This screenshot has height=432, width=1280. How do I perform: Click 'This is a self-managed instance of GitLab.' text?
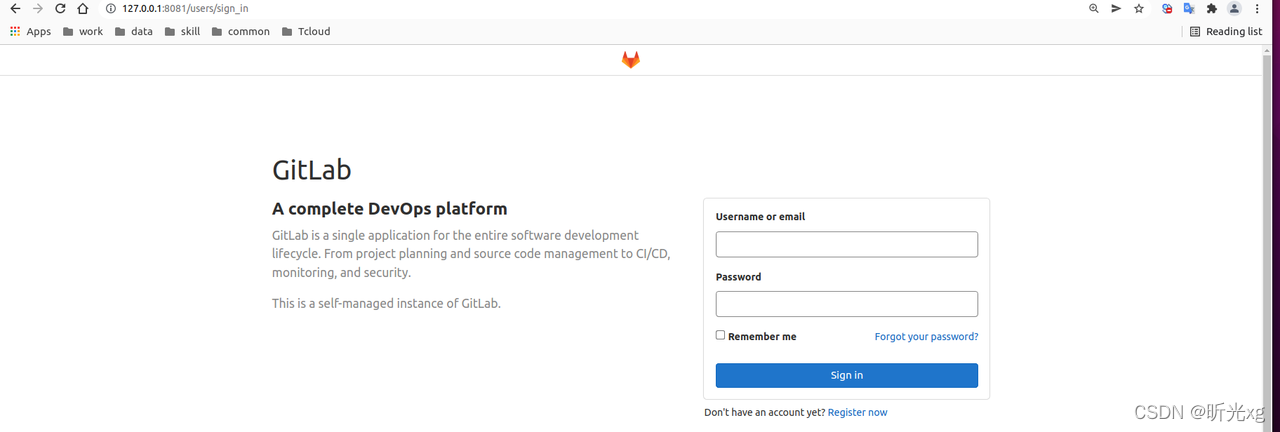[x=386, y=303]
